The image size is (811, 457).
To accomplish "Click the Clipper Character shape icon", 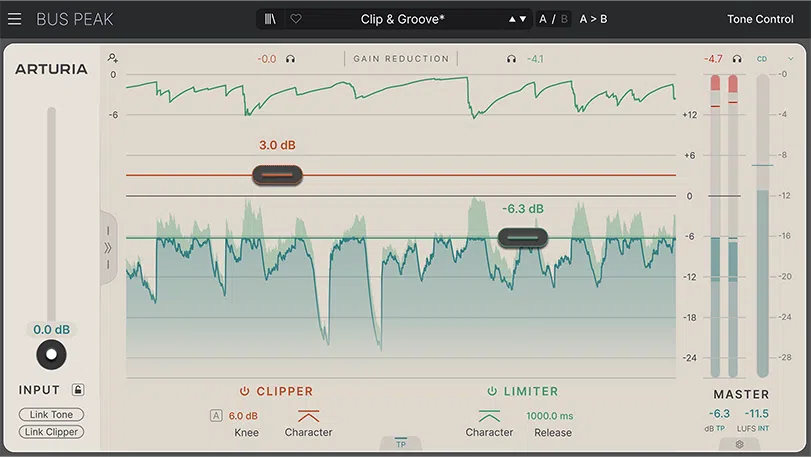I will point(308,415).
